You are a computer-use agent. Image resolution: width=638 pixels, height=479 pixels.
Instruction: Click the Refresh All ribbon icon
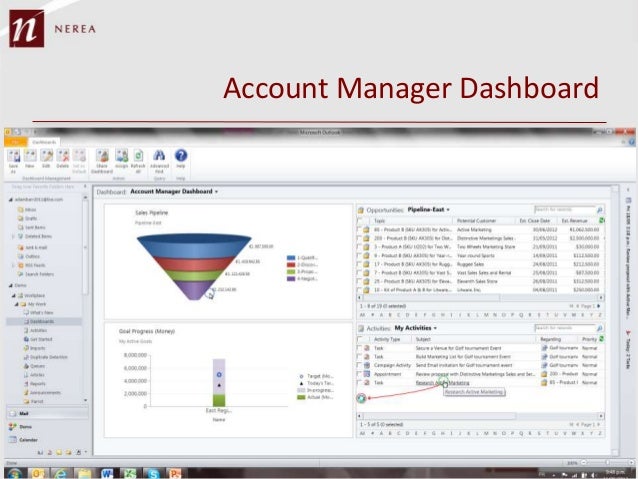(138, 156)
